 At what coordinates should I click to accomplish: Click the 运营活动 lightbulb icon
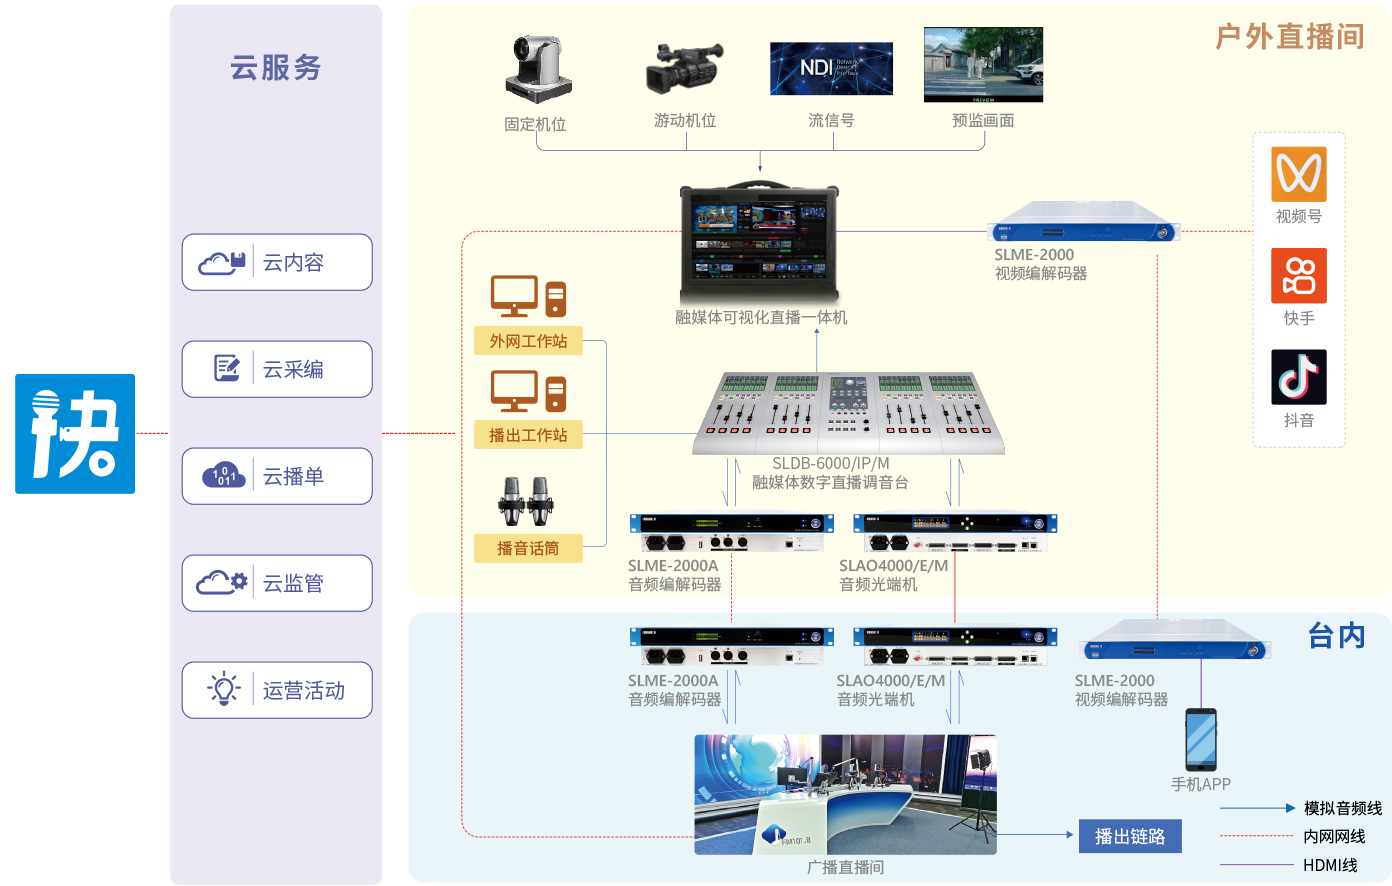[x=223, y=689]
